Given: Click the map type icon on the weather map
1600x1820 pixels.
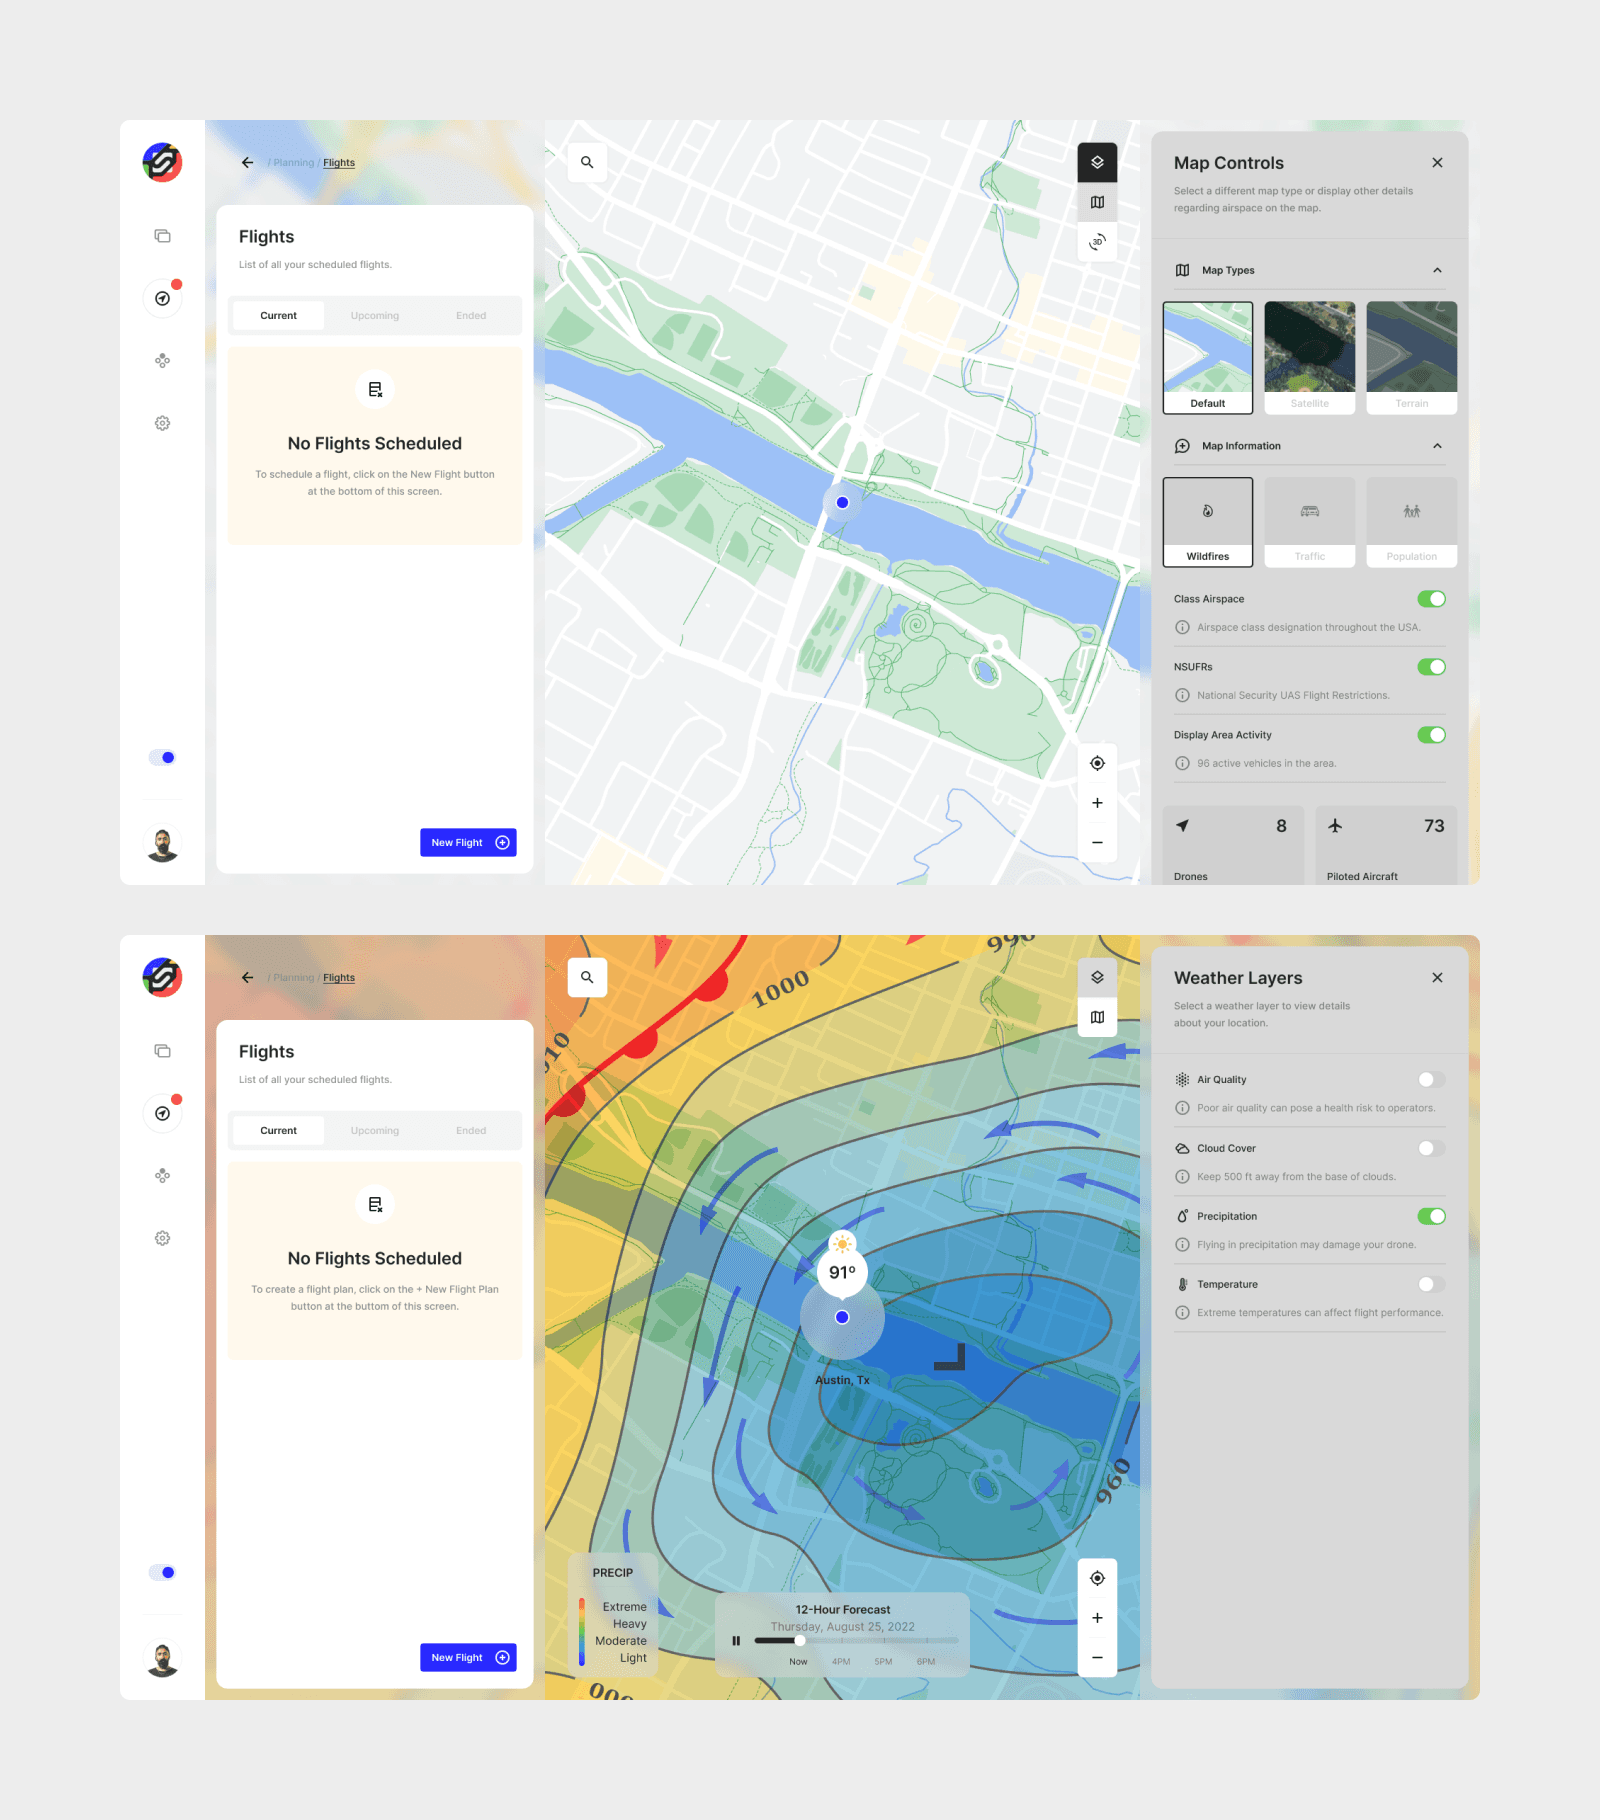Looking at the screenshot, I should point(1097,1017).
